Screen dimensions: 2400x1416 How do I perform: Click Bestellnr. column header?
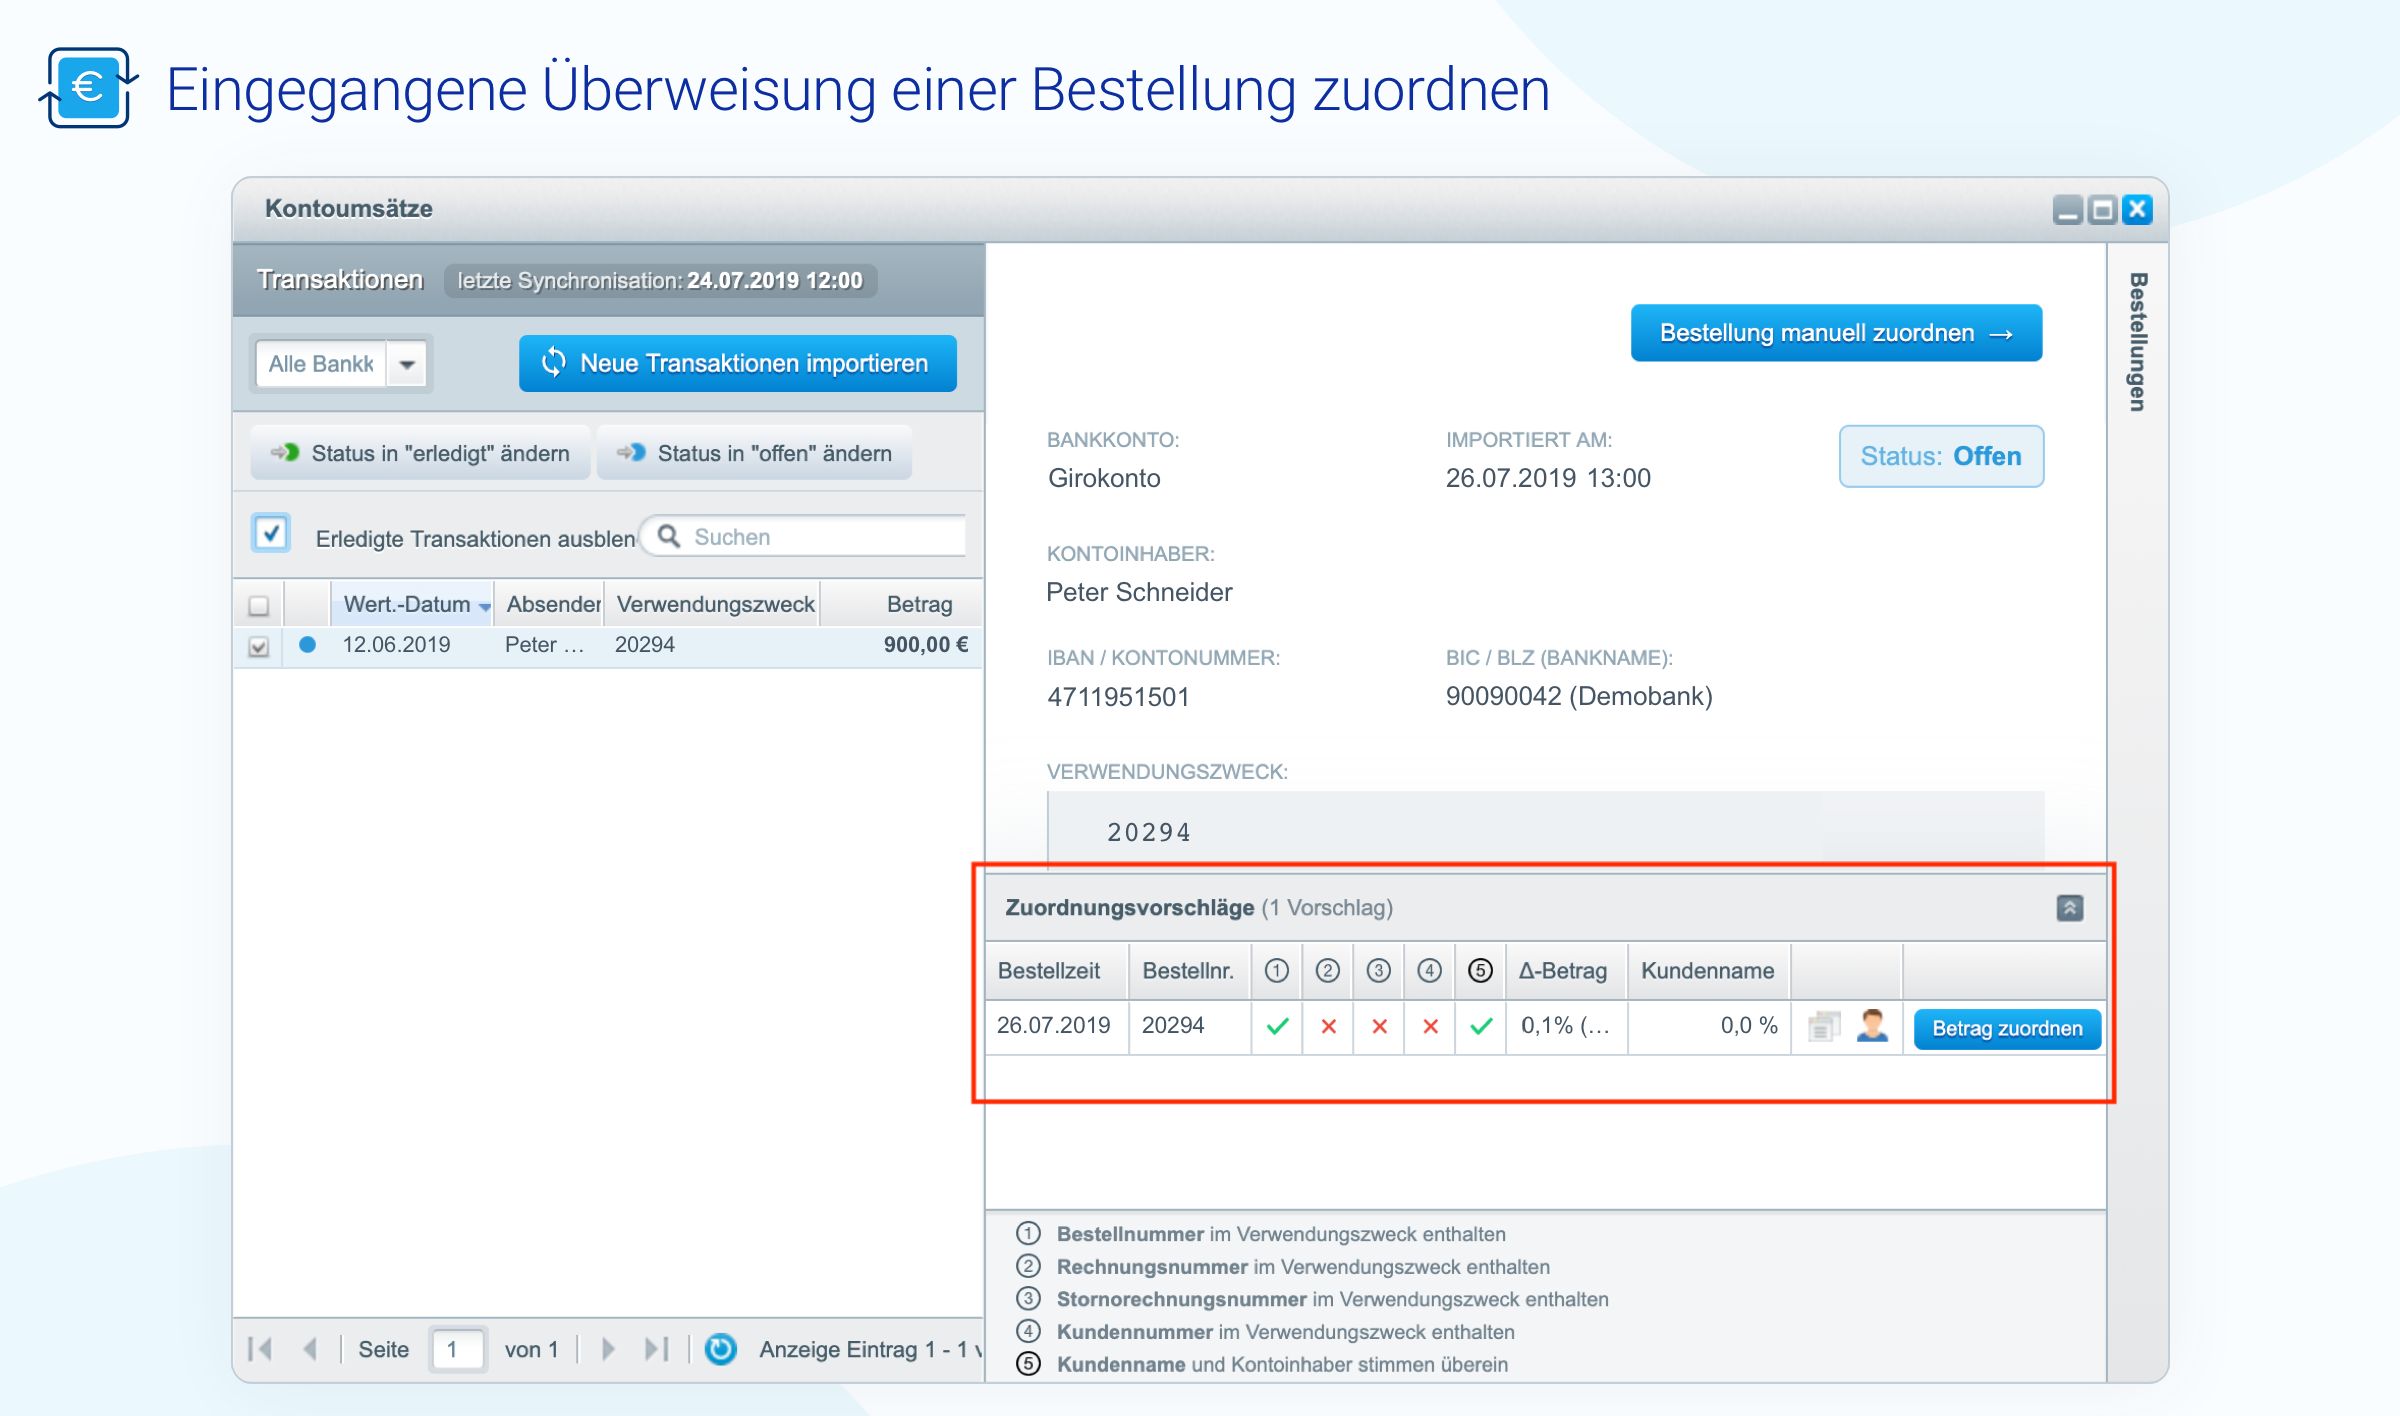pyautogui.click(x=1189, y=970)
